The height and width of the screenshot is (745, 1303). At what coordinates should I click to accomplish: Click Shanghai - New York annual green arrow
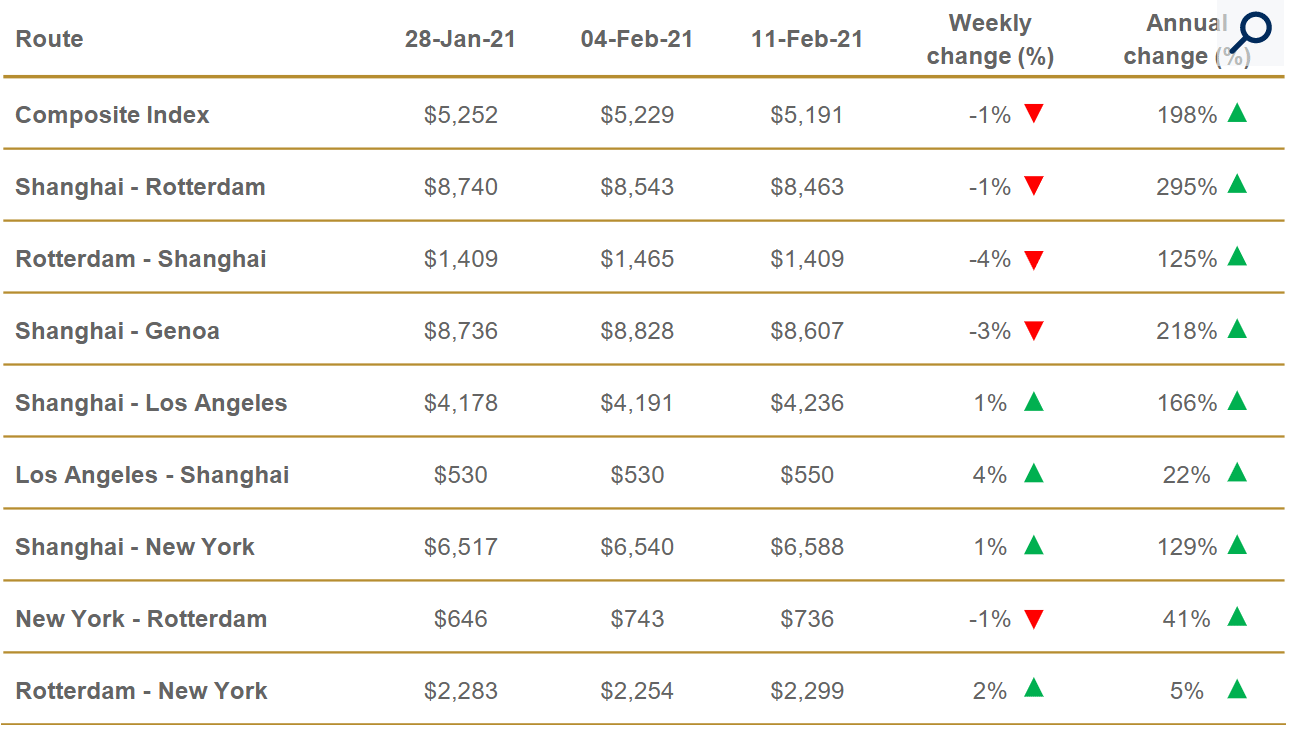tap(1237, 544)
